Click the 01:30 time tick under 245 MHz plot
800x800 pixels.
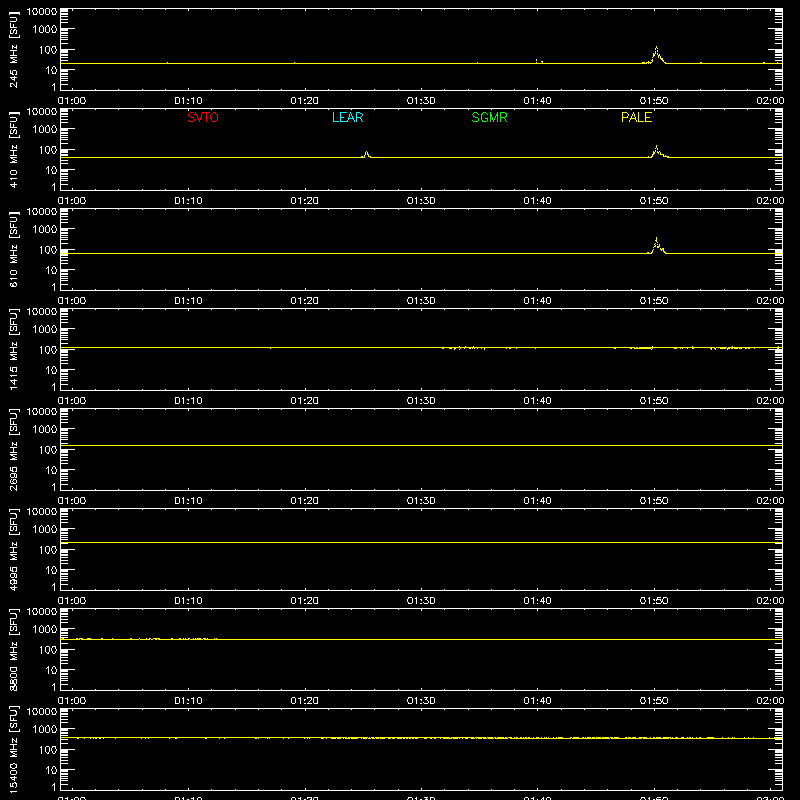[x=421, y=101]
